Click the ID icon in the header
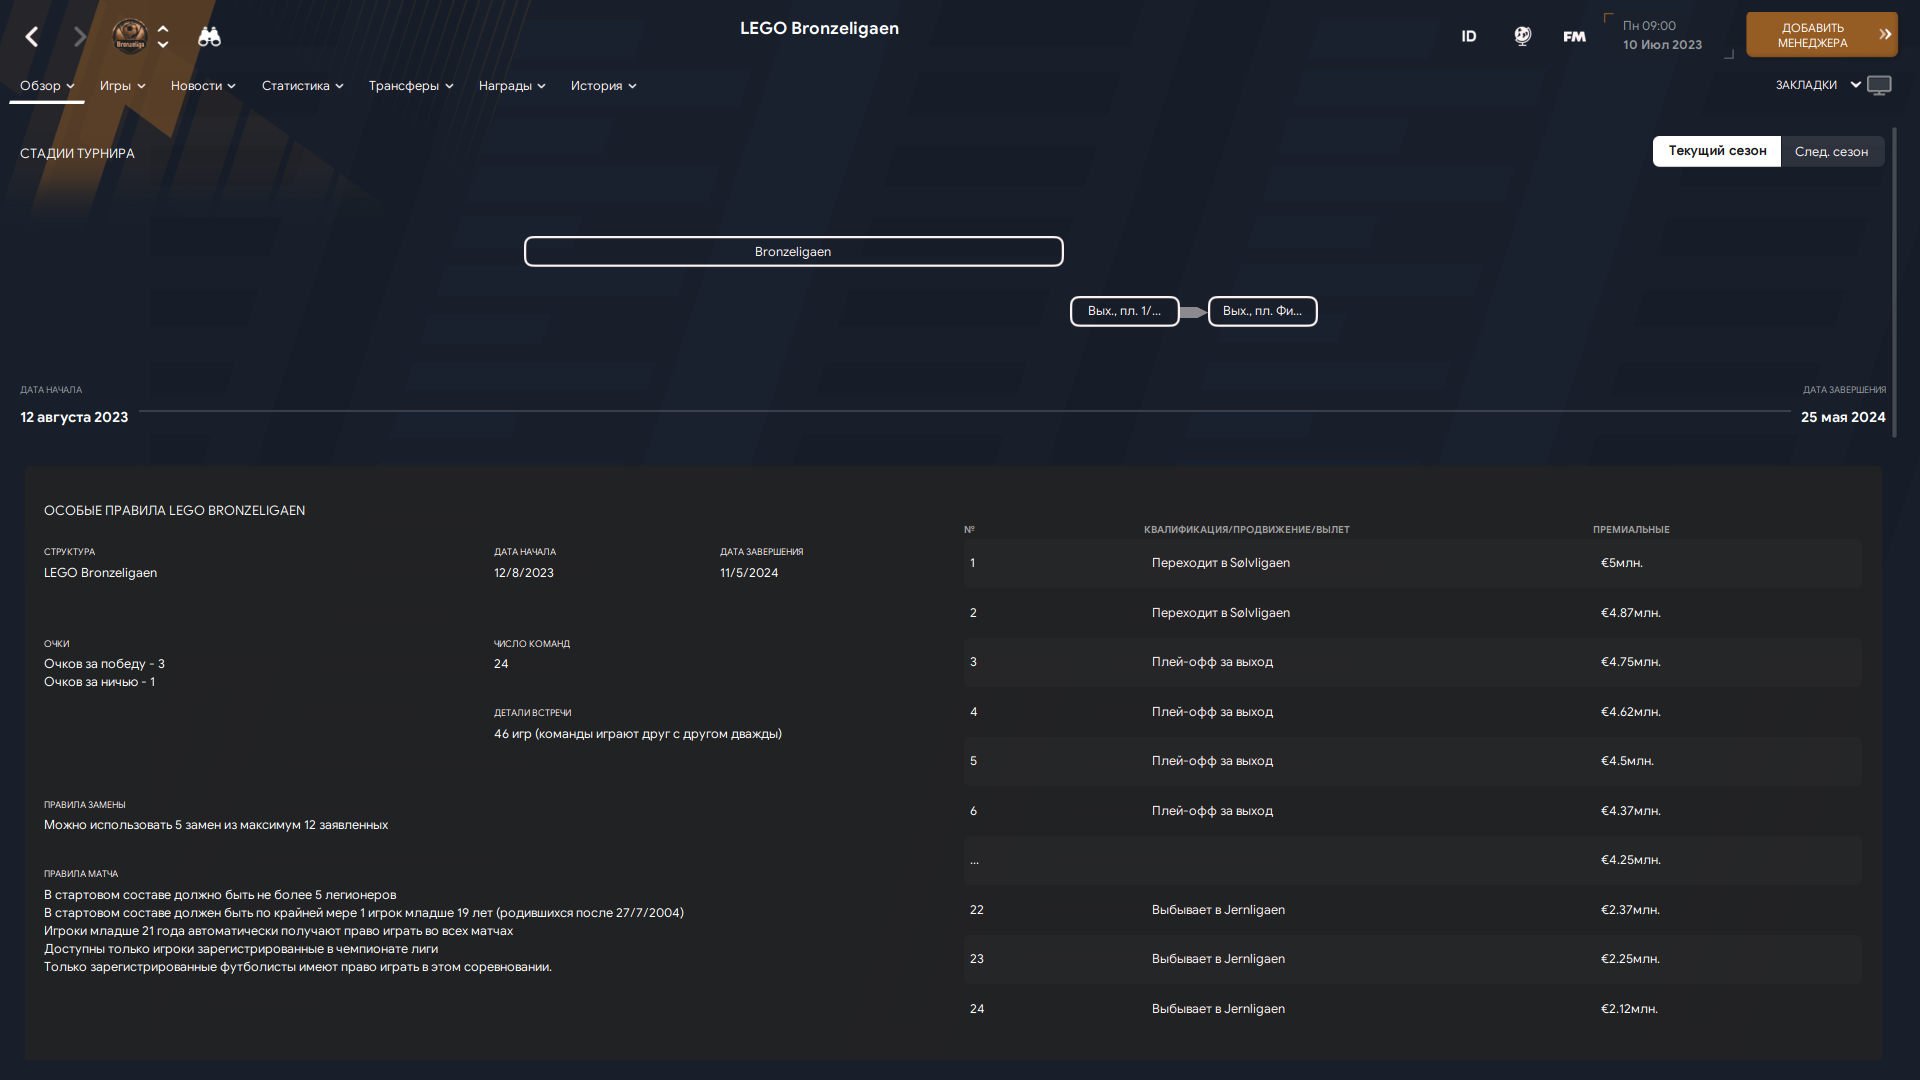 pos(1468,36)
